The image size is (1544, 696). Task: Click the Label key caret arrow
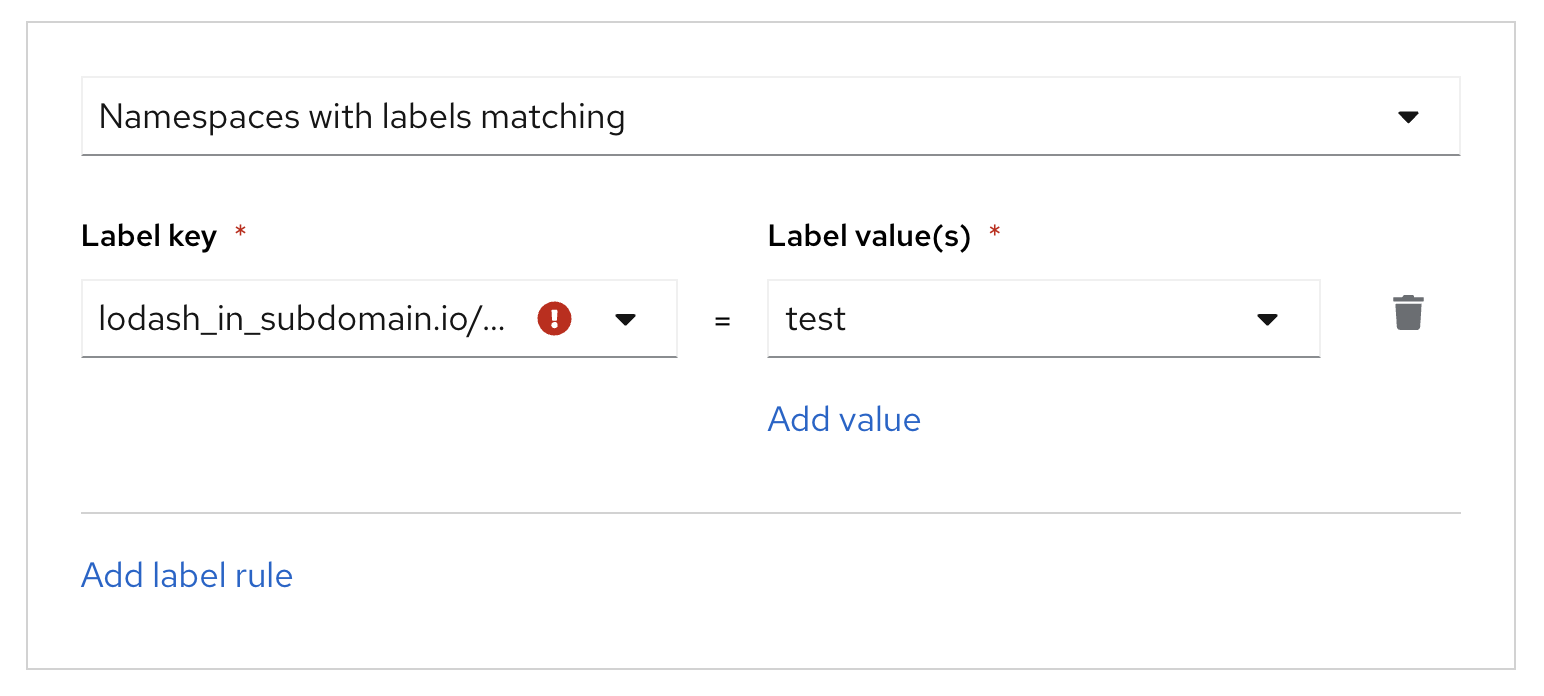(x=626, y=320)
